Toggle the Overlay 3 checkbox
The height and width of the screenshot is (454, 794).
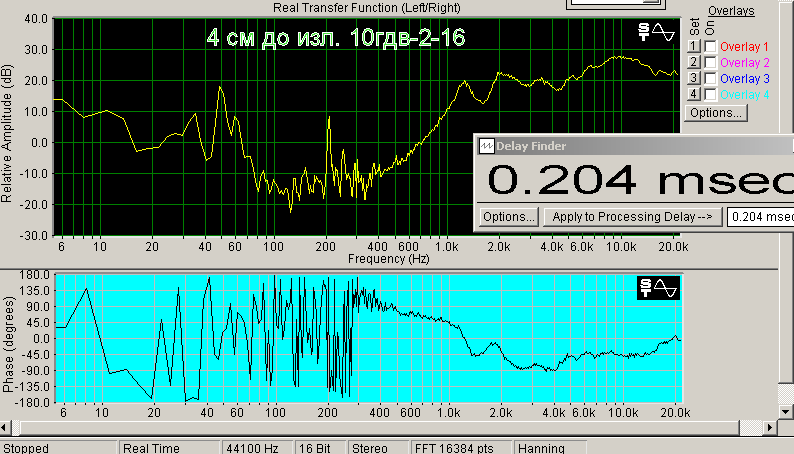pos(710,79)
